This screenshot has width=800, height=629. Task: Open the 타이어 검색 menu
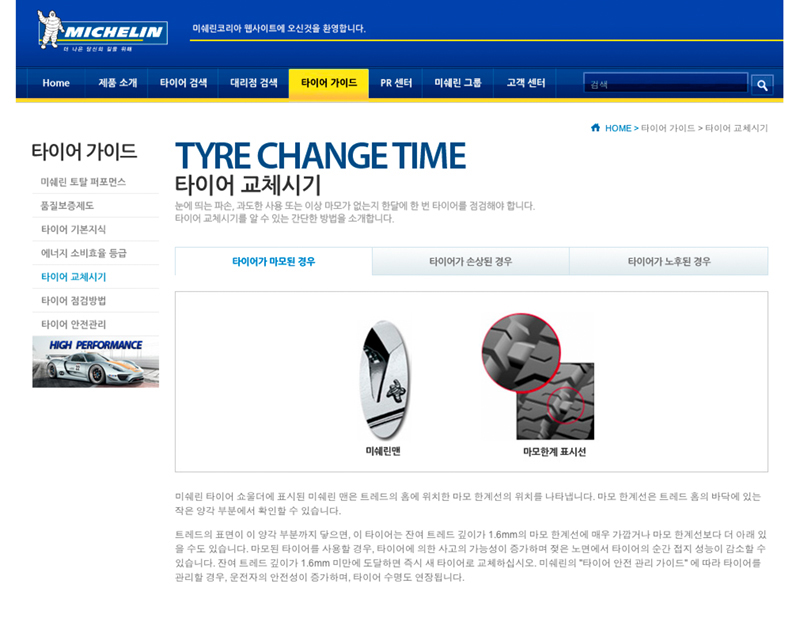183,83
